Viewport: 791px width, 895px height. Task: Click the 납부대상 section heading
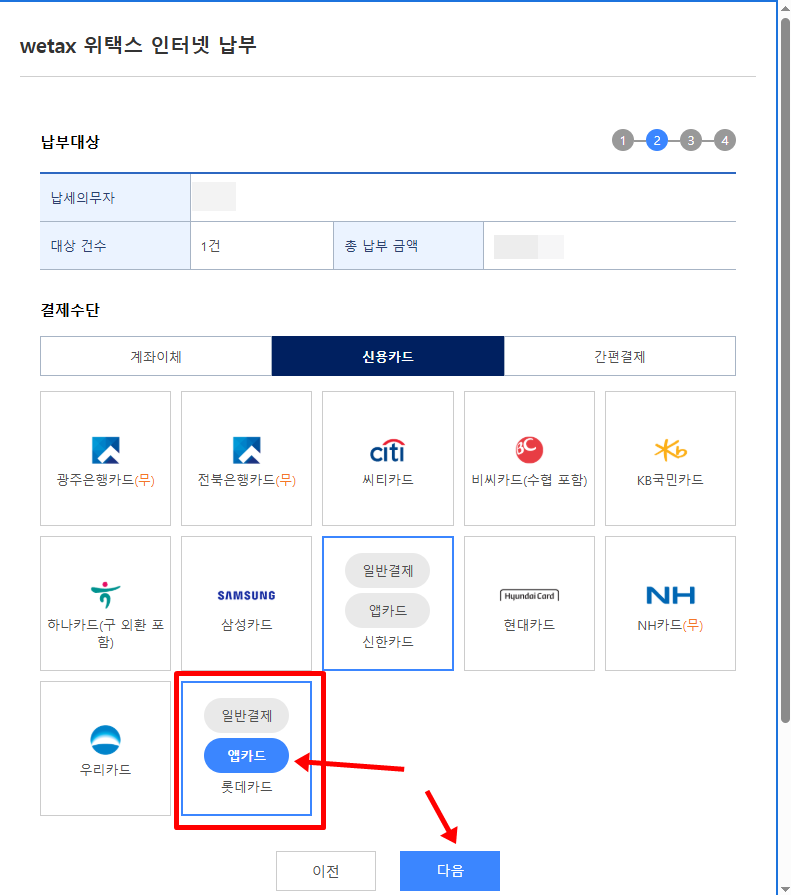click(x=70, y=142)
